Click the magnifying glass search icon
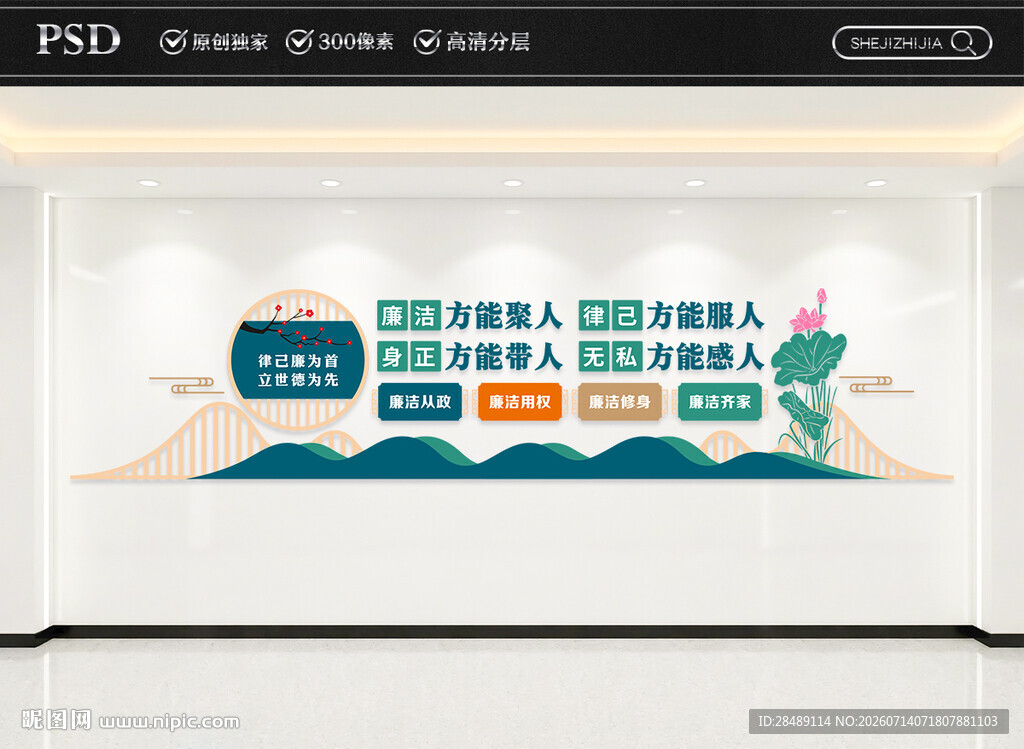Viewport: 1024px width, 749px height. point(963,43)
